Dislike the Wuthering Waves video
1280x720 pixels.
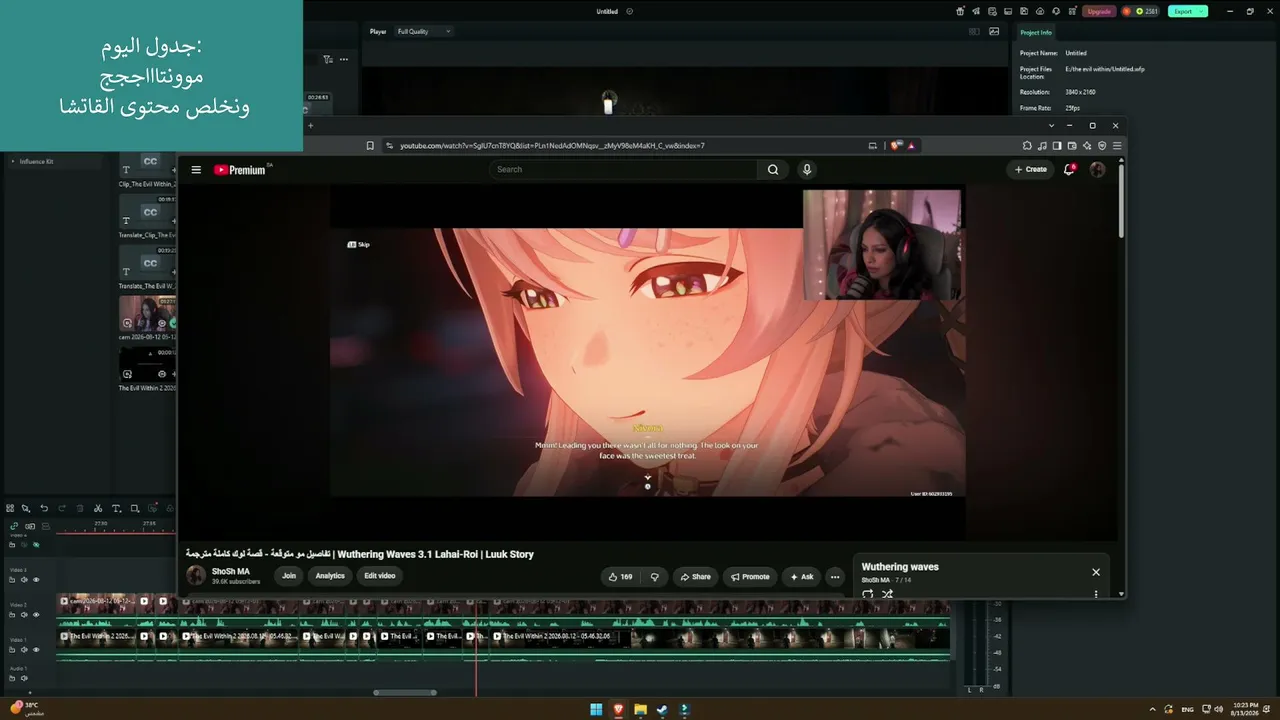coord(655,577)
